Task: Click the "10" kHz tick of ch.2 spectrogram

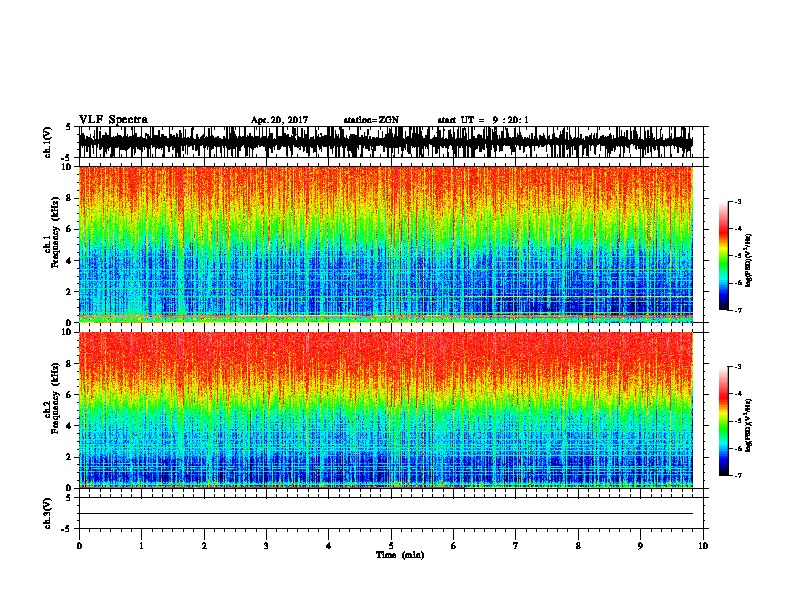Action: [67, 332]
